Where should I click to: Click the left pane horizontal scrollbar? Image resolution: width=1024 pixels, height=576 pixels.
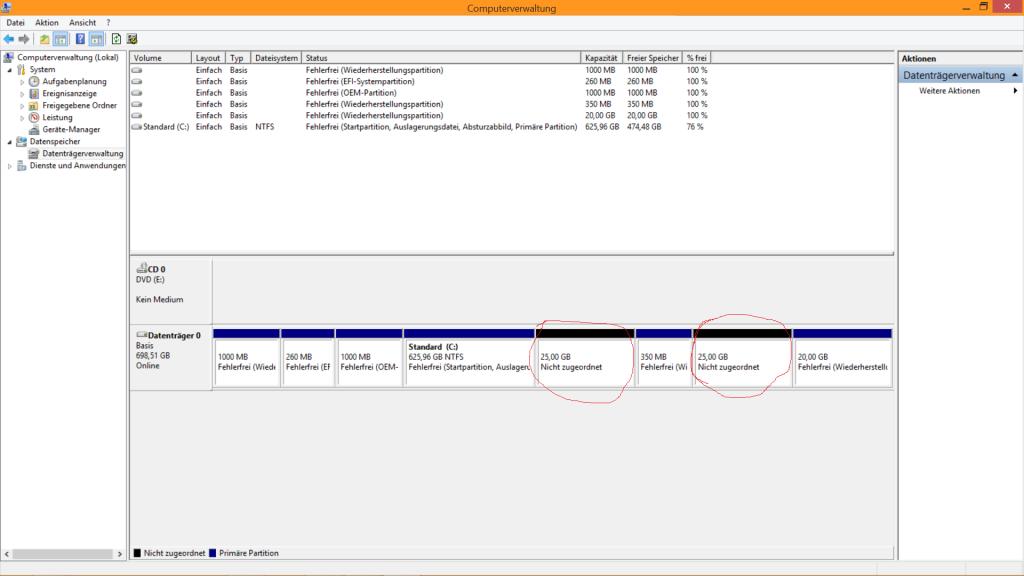point(63,554)
